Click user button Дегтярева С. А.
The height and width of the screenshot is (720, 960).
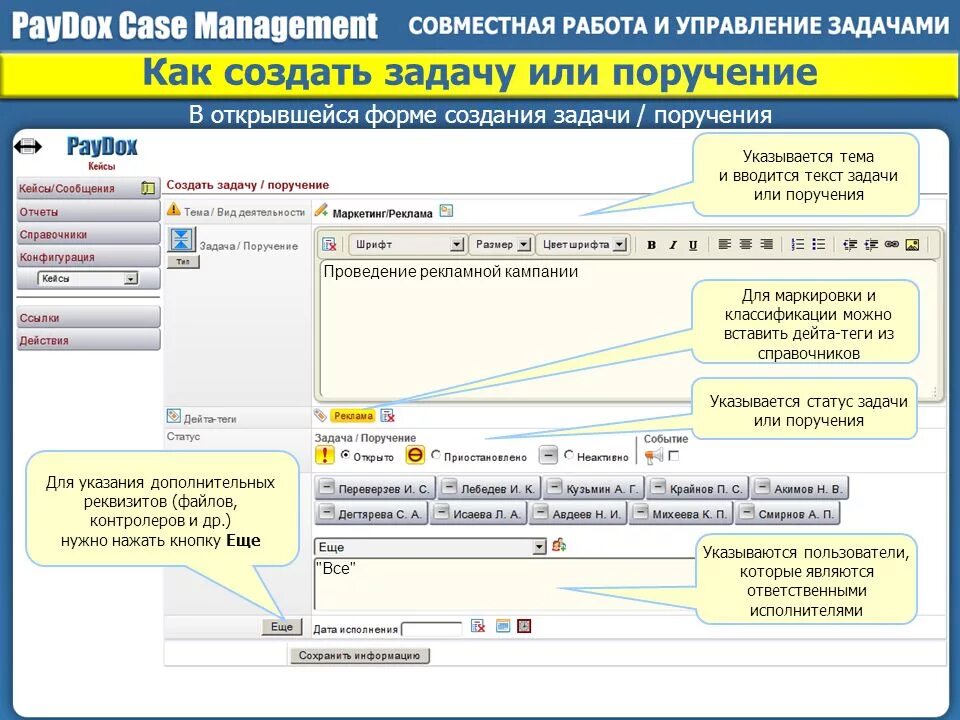[371, 514]
